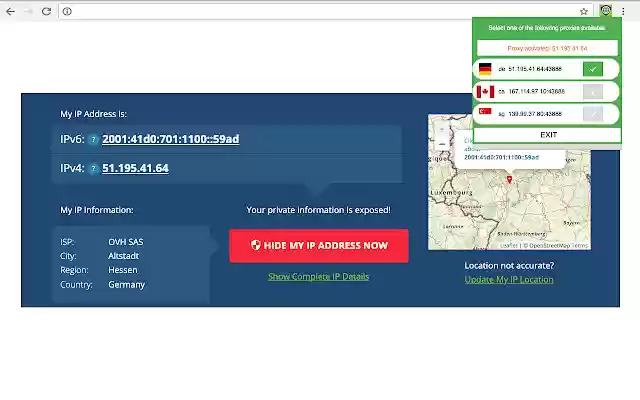Click the German flag in the proxy list

coord(485,69)
